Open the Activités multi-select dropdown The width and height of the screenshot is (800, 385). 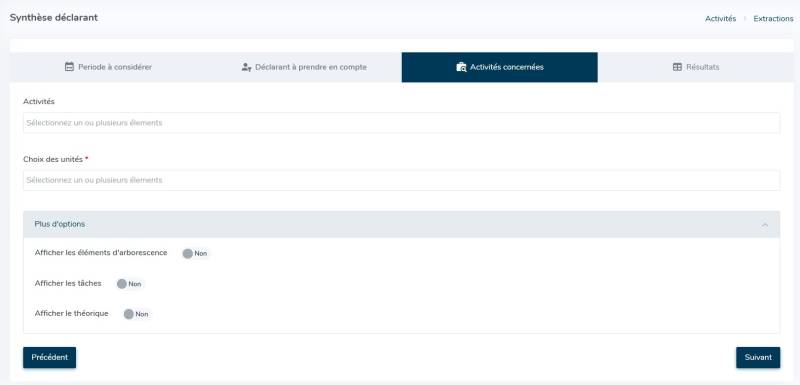click(402, 123)
